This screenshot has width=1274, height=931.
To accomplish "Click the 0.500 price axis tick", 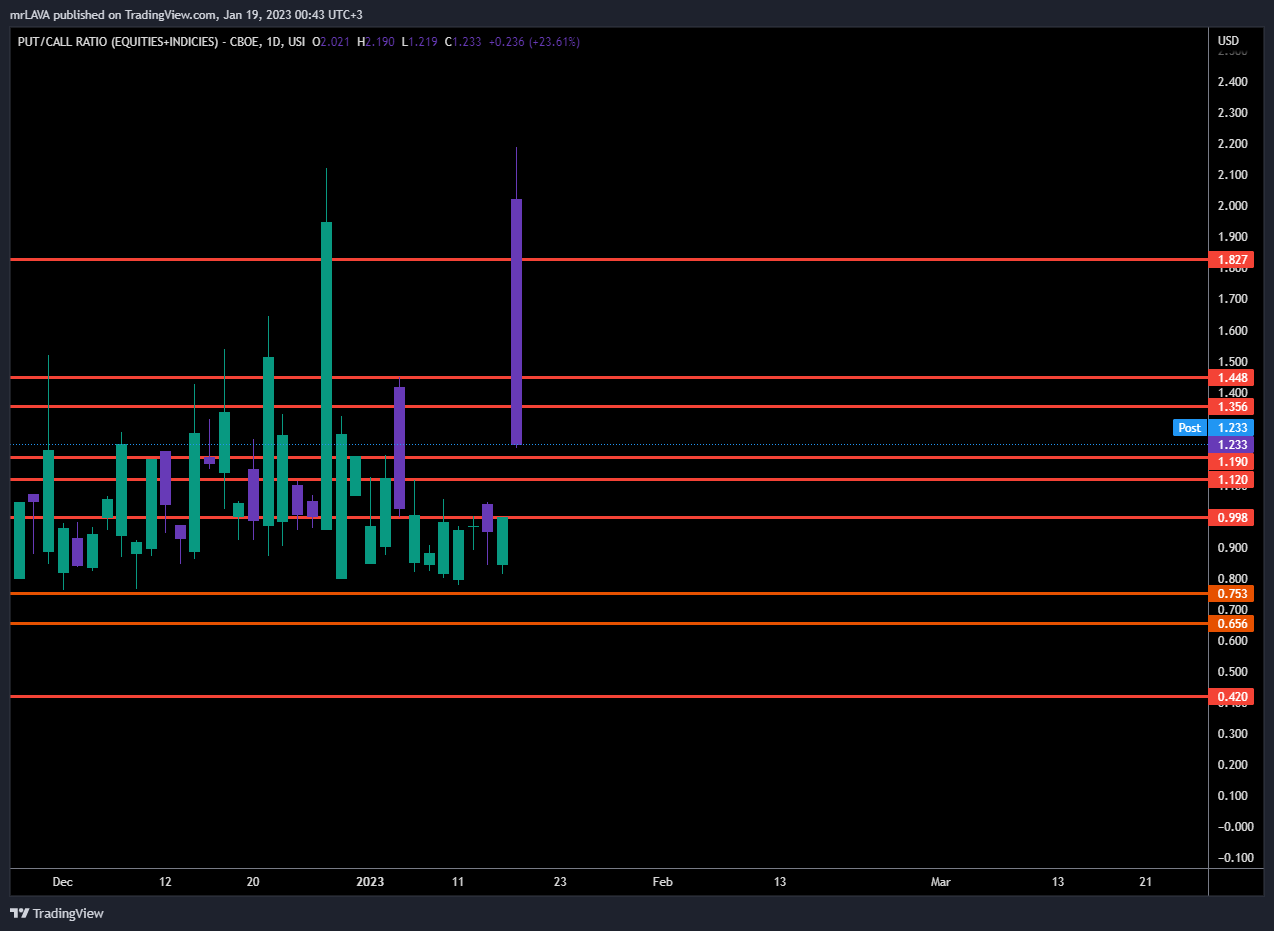I will point(1233,672).
